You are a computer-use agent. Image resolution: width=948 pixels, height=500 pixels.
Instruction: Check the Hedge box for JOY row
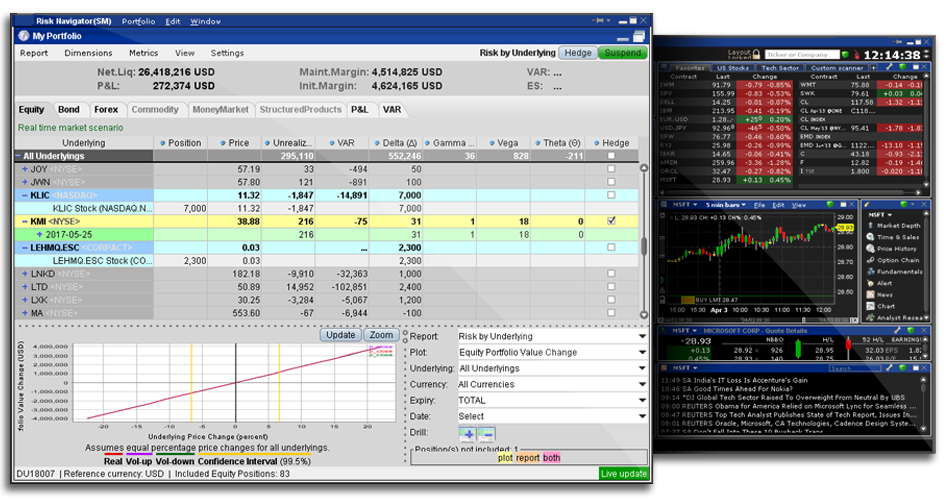(x=611, y=169)
